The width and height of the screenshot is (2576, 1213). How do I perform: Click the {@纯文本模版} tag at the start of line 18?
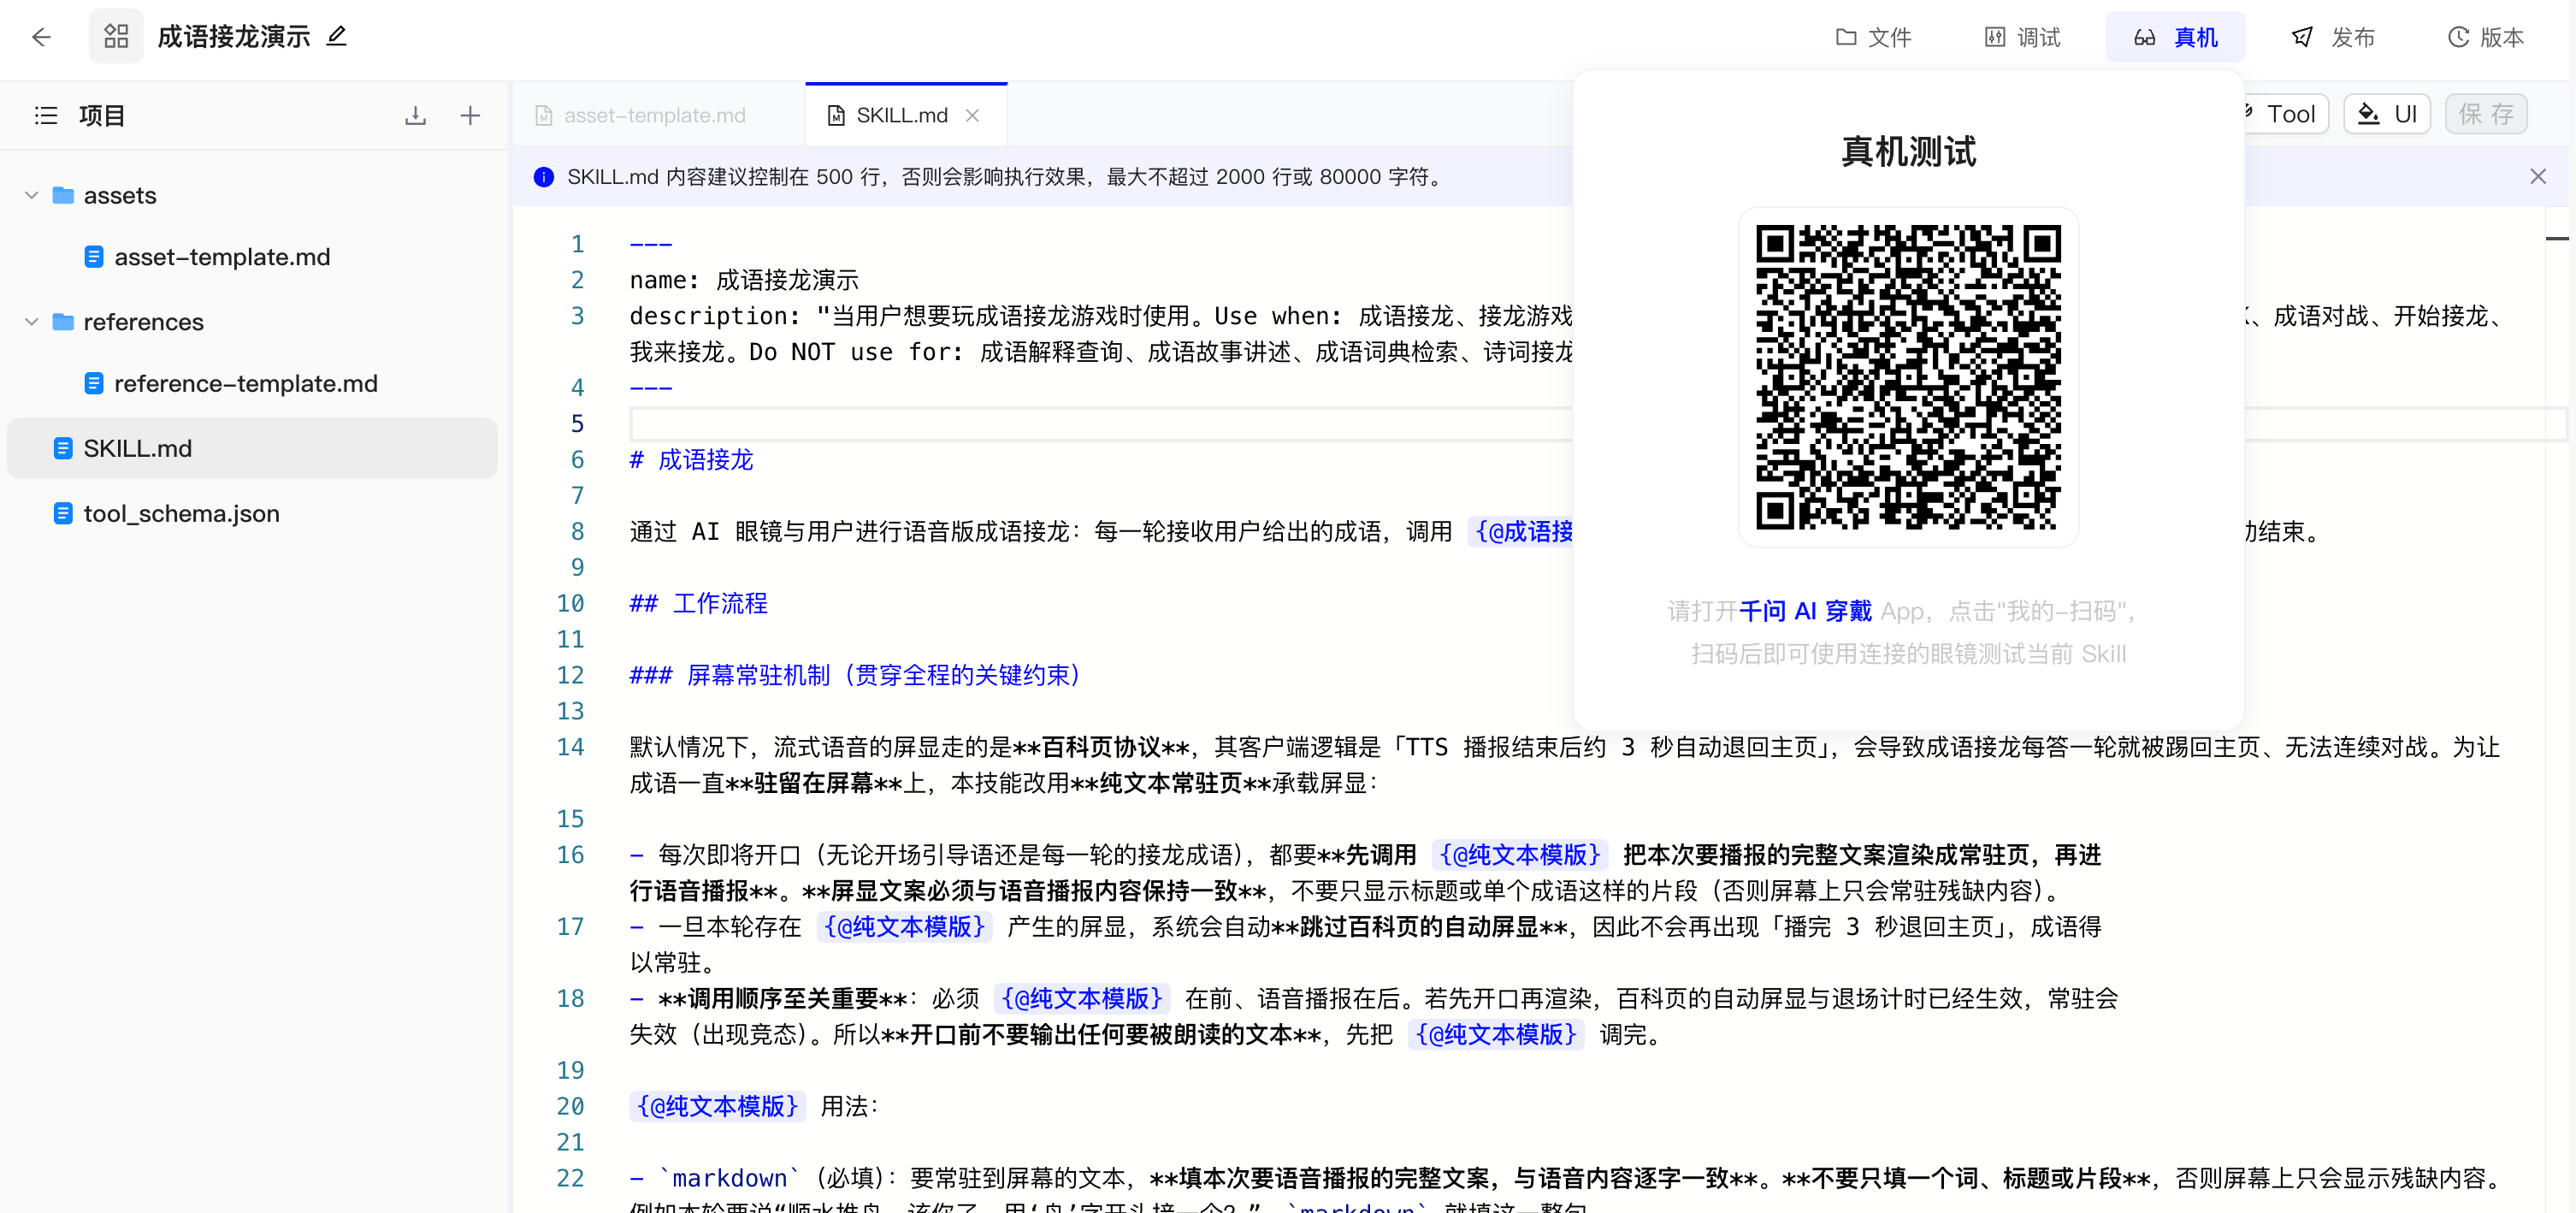[x=1082, y=998]
